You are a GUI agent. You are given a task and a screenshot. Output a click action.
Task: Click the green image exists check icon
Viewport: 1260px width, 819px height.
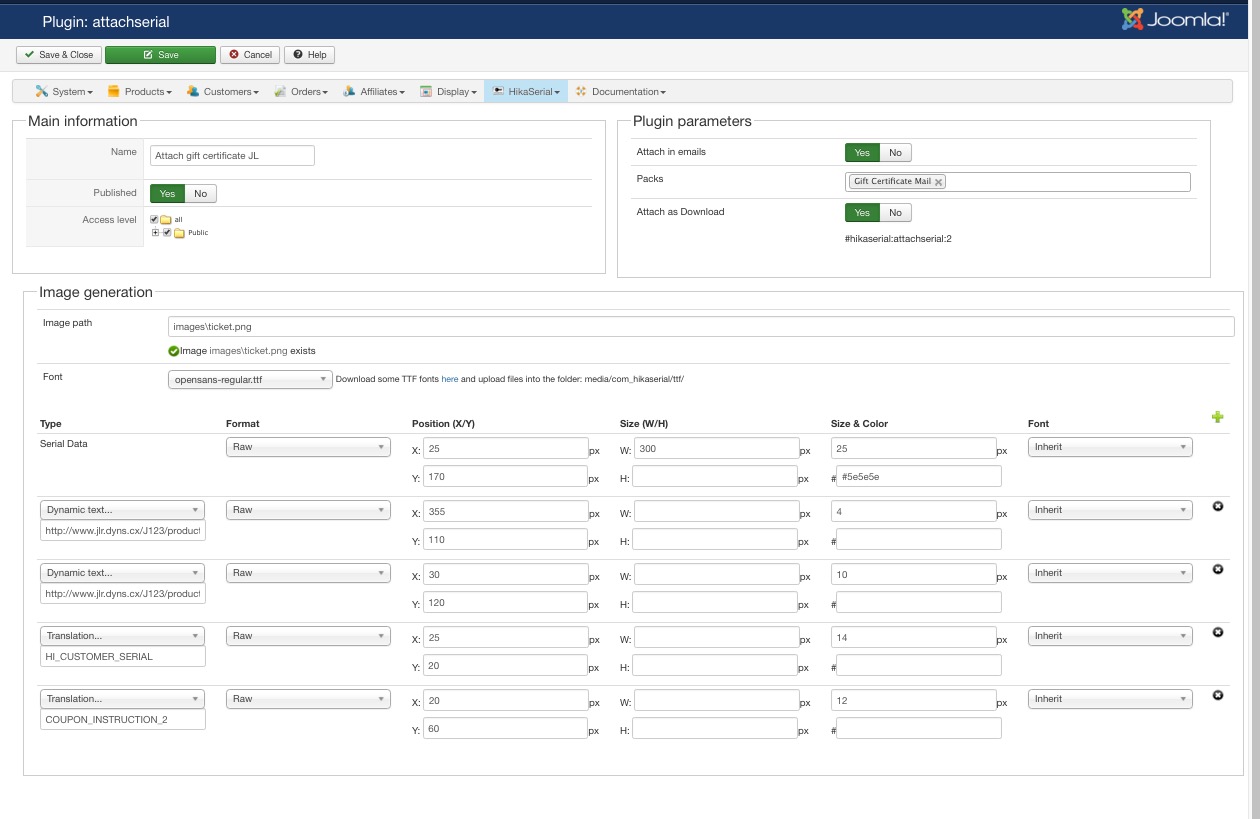click(x=174, y=351)
